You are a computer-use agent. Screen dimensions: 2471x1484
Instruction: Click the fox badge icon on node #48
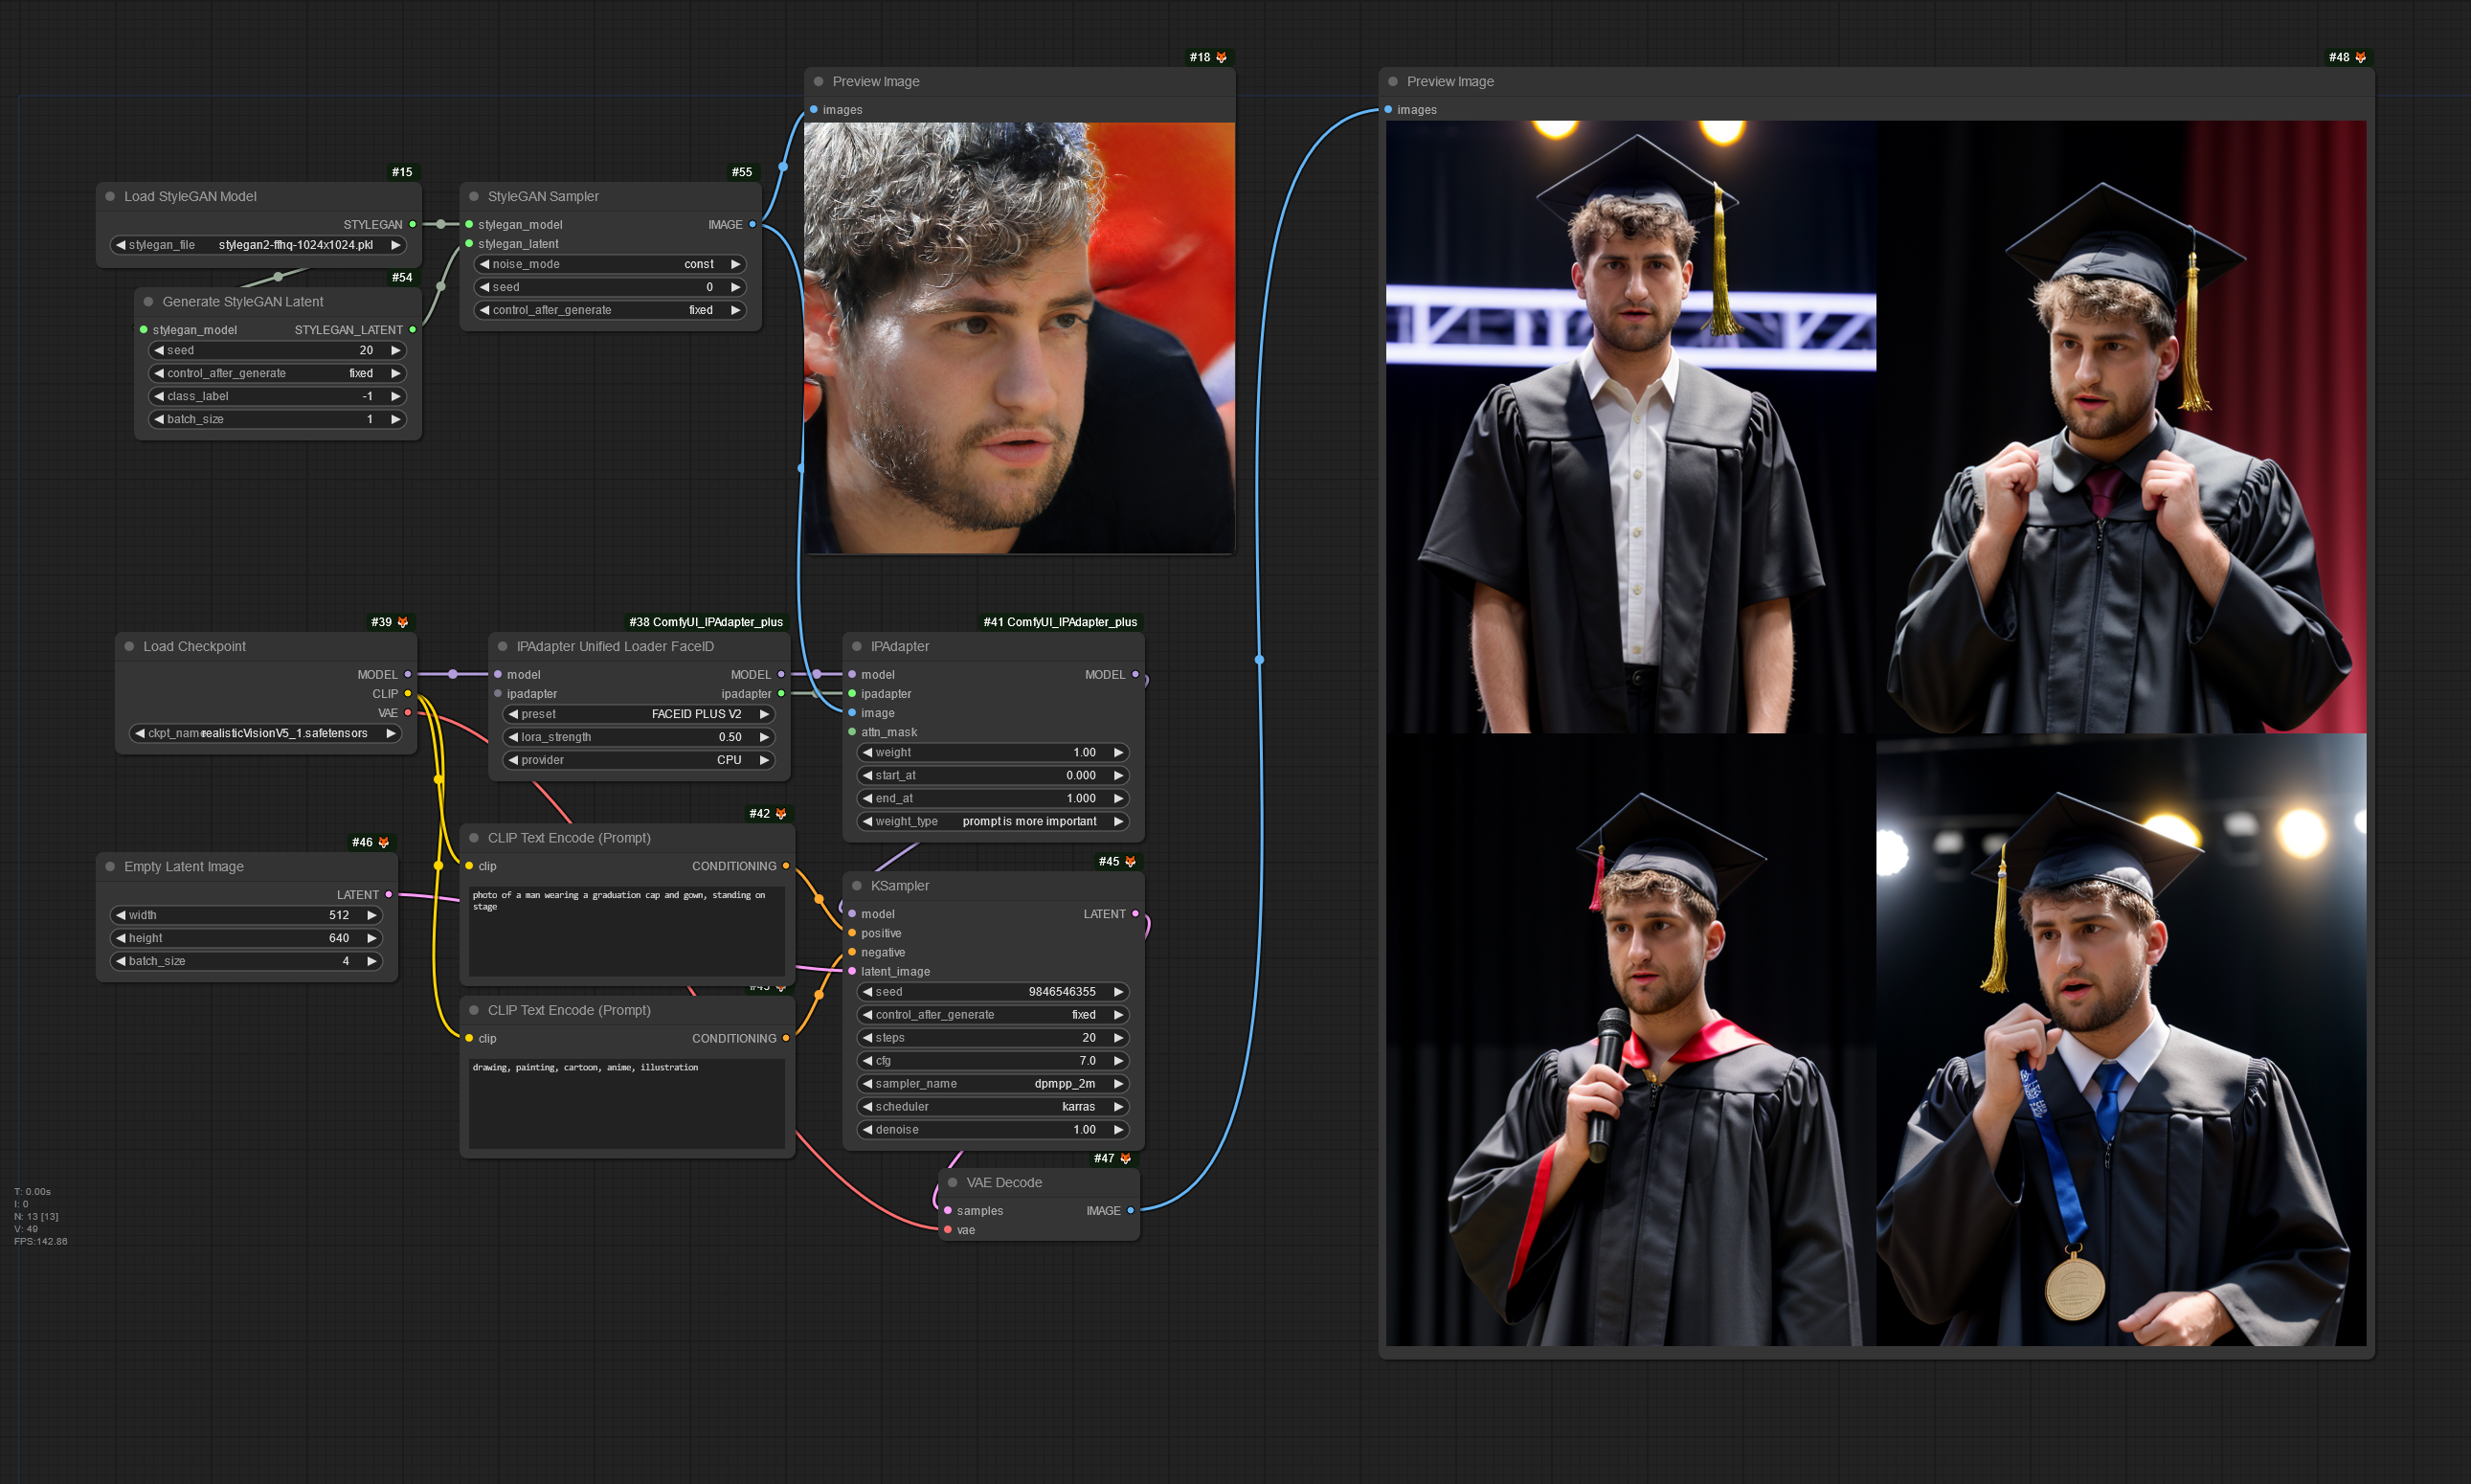click(2360, 58)
